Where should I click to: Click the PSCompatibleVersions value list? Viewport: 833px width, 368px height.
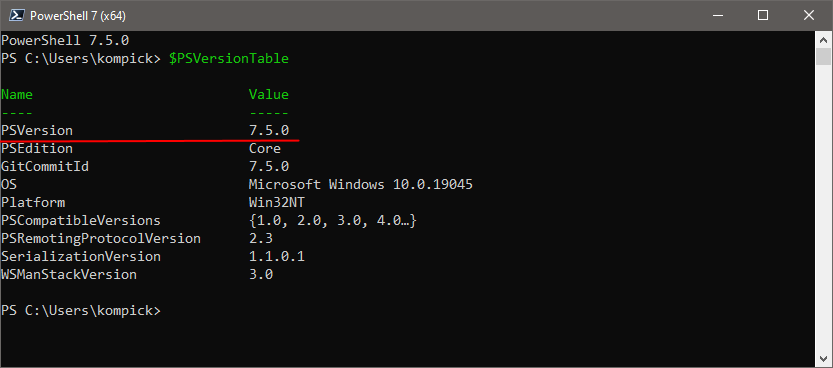pos(333,220)
